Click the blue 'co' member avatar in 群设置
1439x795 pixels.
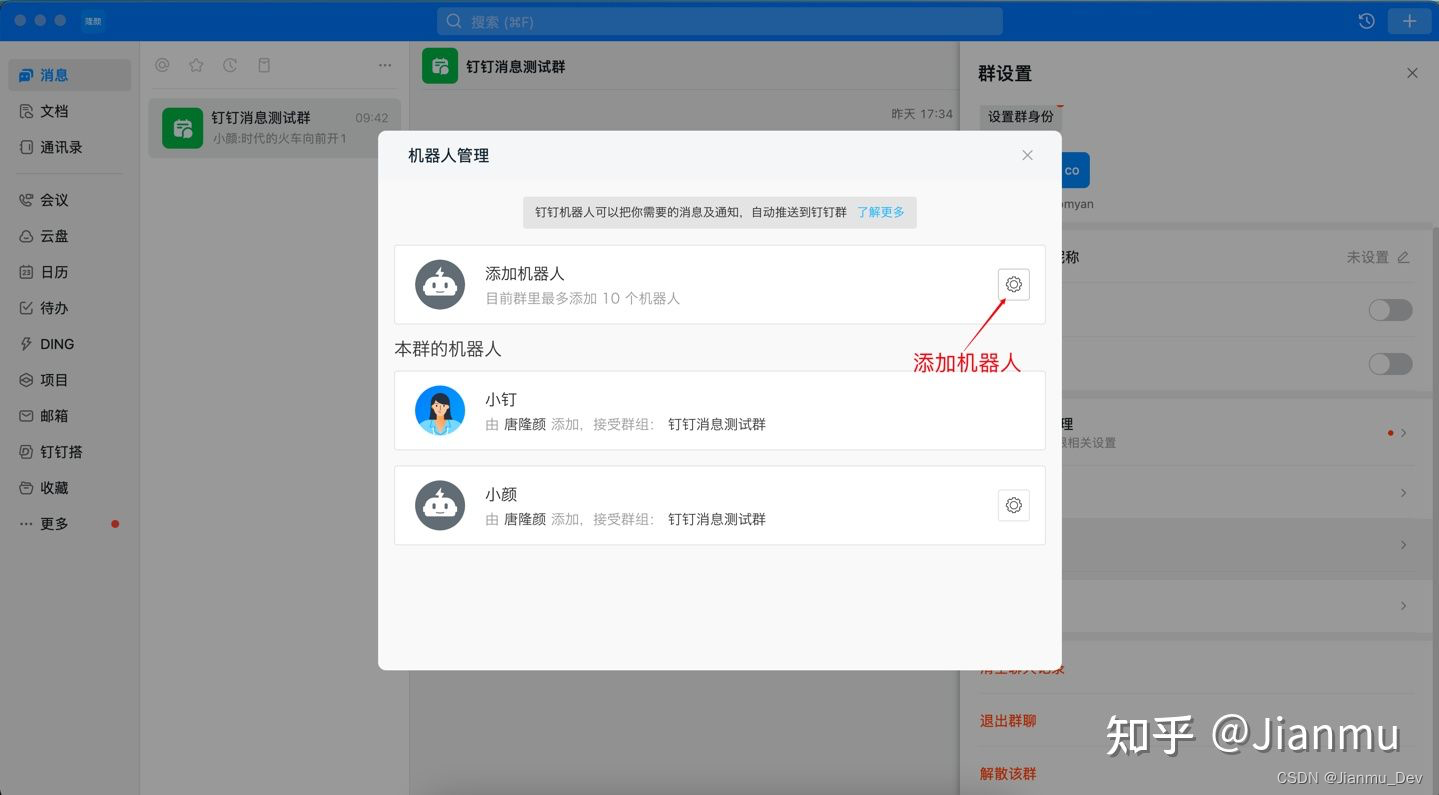[x=1074, y=170]
